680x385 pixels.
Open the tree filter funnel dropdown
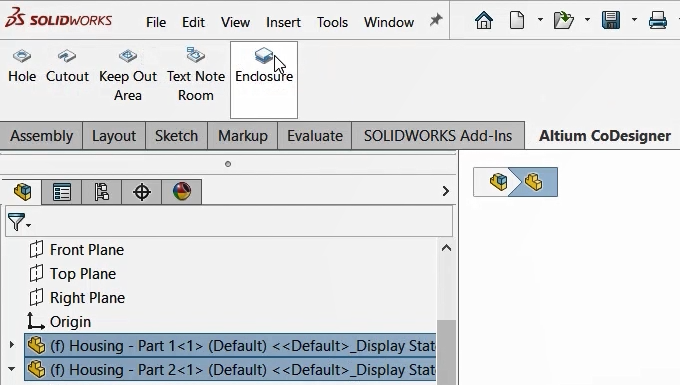[19, 222]
